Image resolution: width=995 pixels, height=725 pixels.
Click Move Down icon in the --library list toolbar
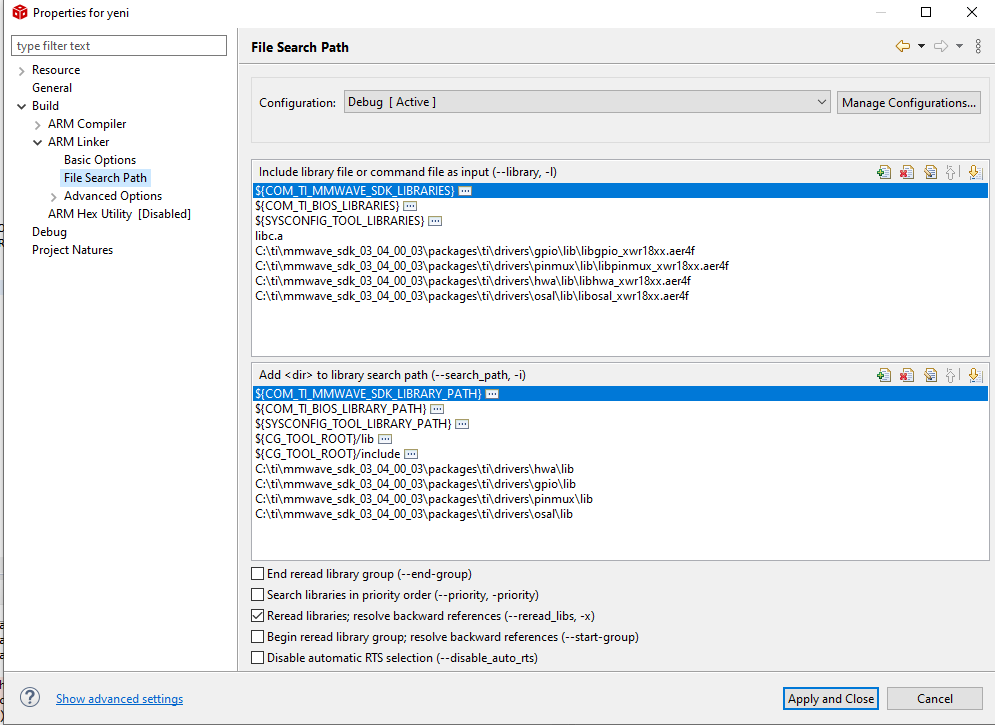click(975, 172)
